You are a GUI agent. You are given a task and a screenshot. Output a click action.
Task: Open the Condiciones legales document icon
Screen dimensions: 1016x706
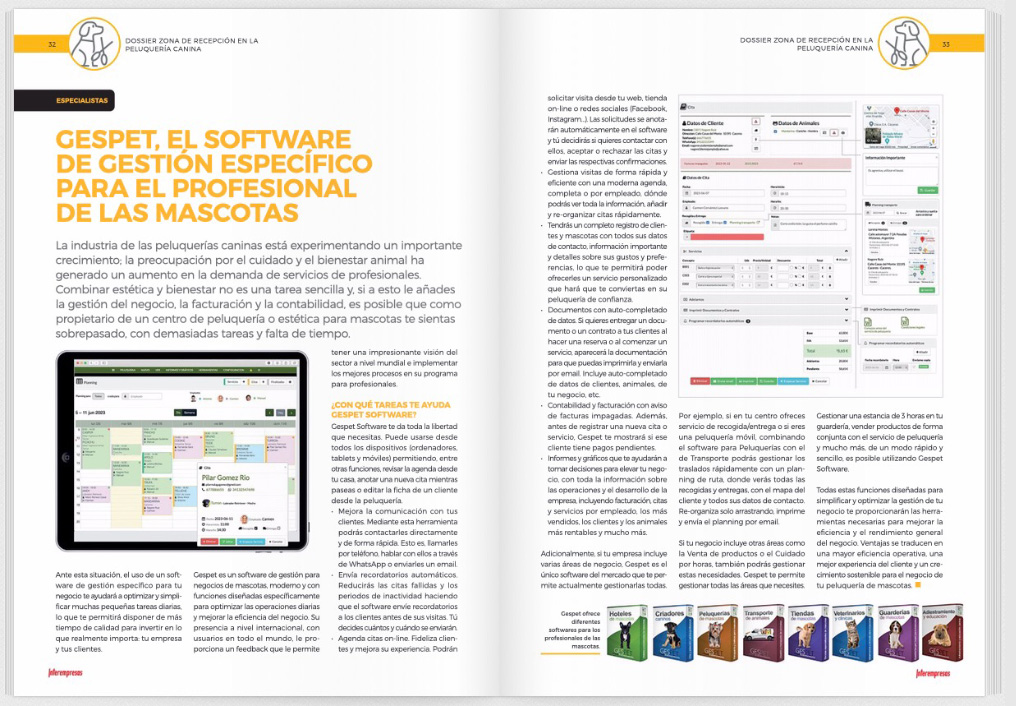click(x=905, y=322)
